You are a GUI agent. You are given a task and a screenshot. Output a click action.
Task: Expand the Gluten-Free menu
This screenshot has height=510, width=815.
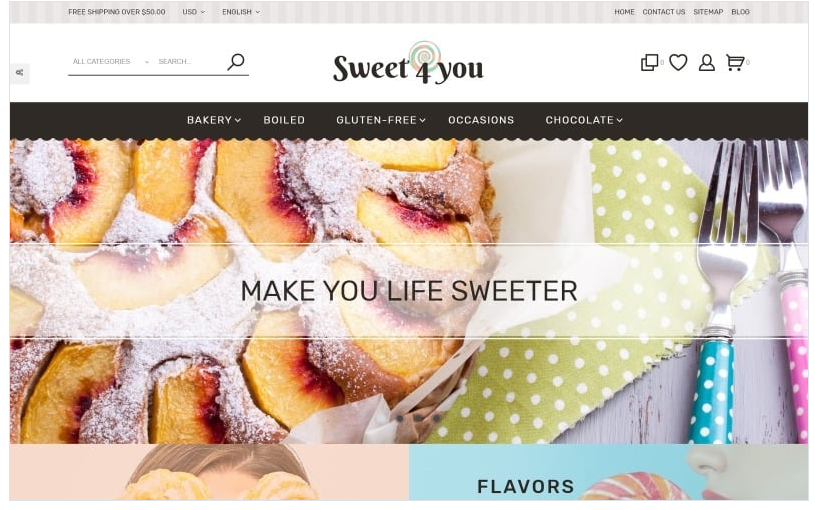click(381, 120)
